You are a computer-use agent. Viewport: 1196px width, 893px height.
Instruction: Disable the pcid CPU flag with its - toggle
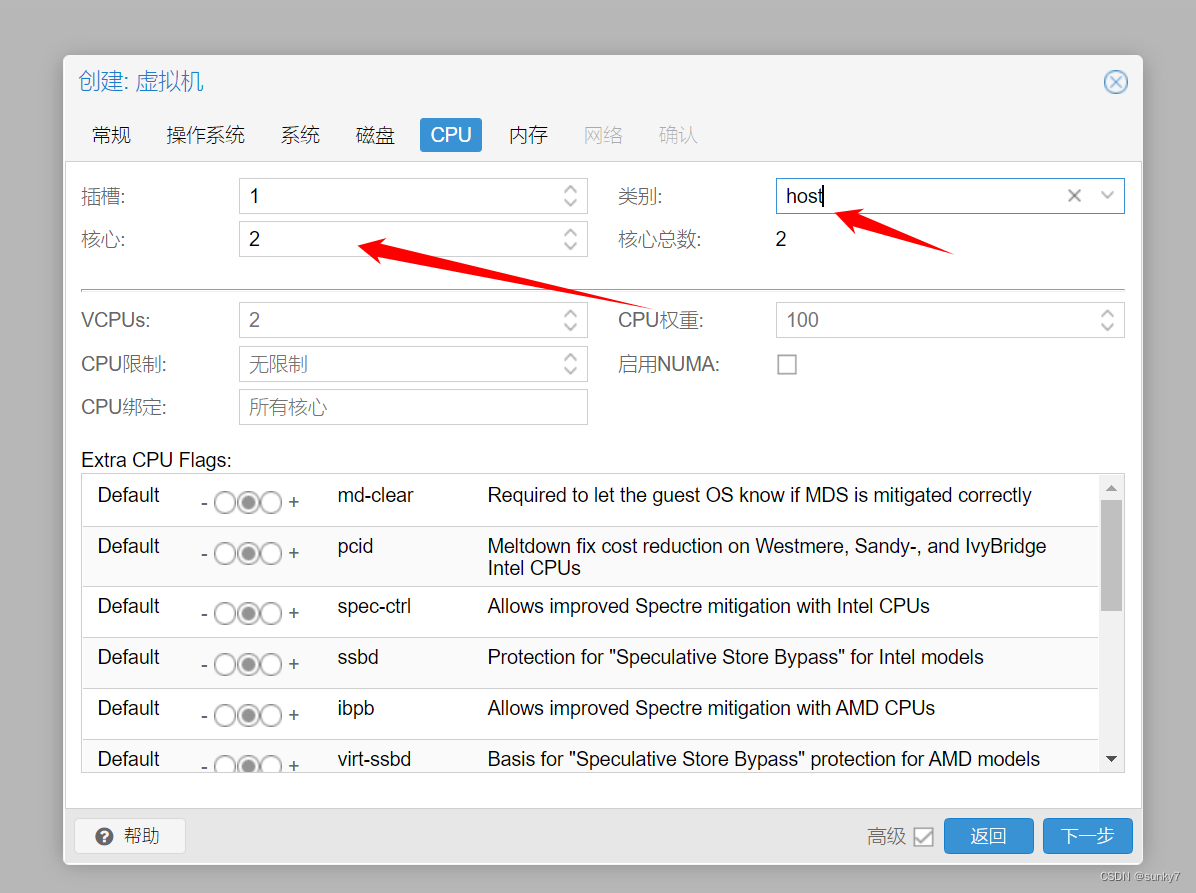coord(205,553)
